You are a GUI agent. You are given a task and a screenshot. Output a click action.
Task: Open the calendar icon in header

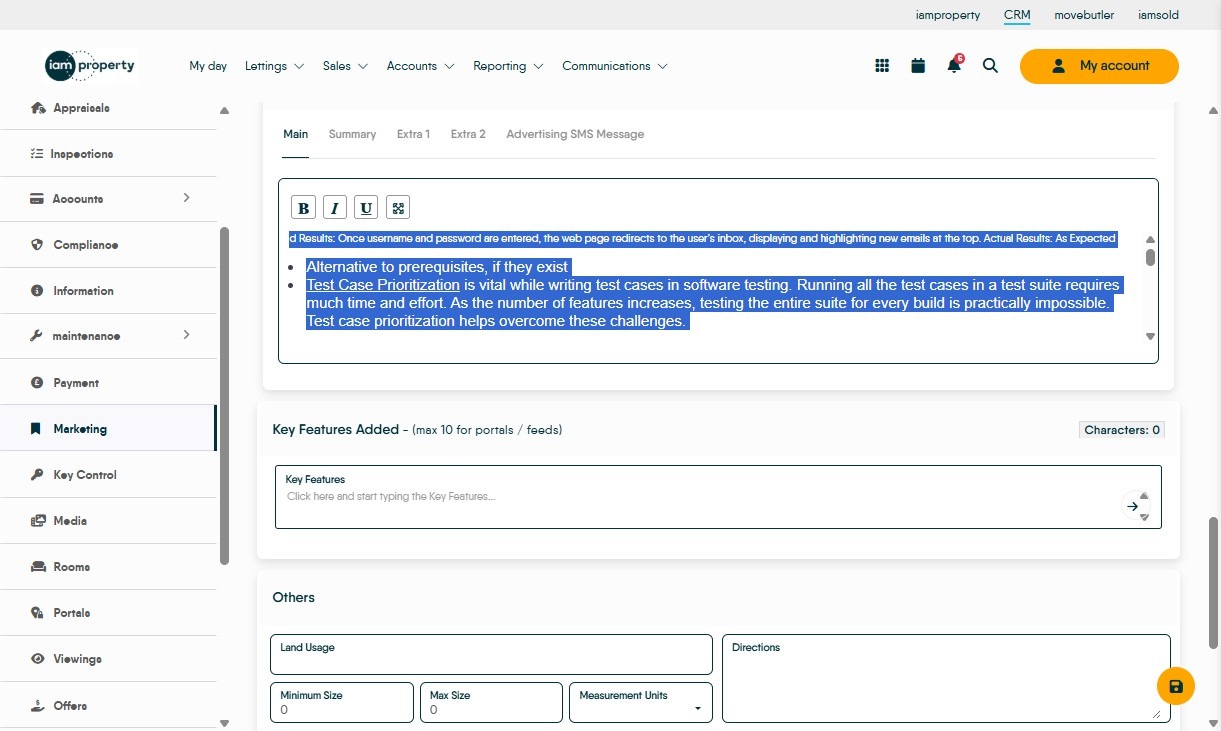918,66
